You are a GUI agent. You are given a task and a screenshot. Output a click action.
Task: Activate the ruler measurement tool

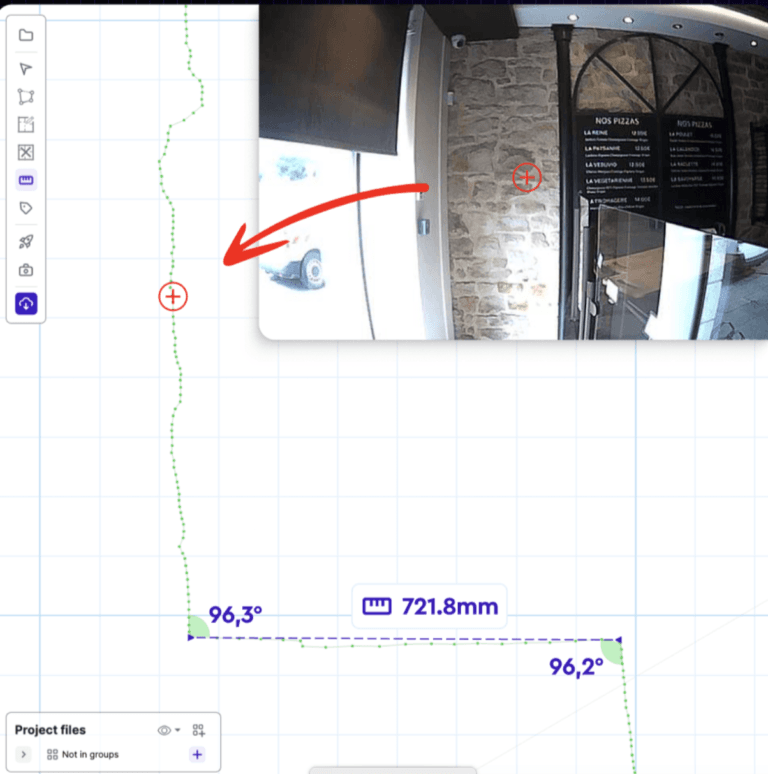pyautogui.click(x=26, y=181)
